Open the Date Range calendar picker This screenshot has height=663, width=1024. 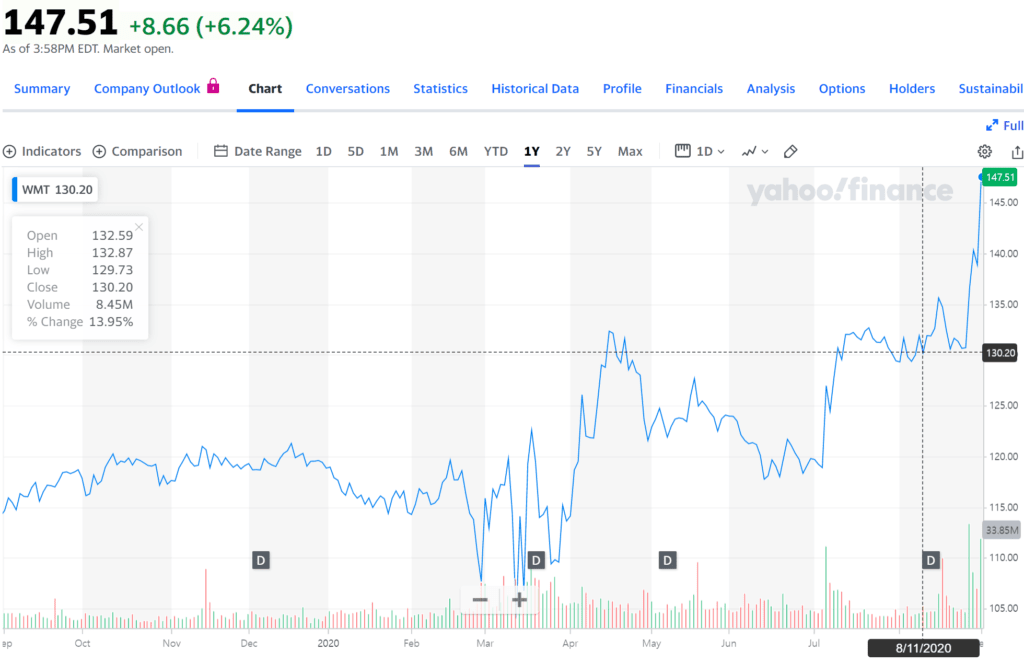(x=257, y=151)
